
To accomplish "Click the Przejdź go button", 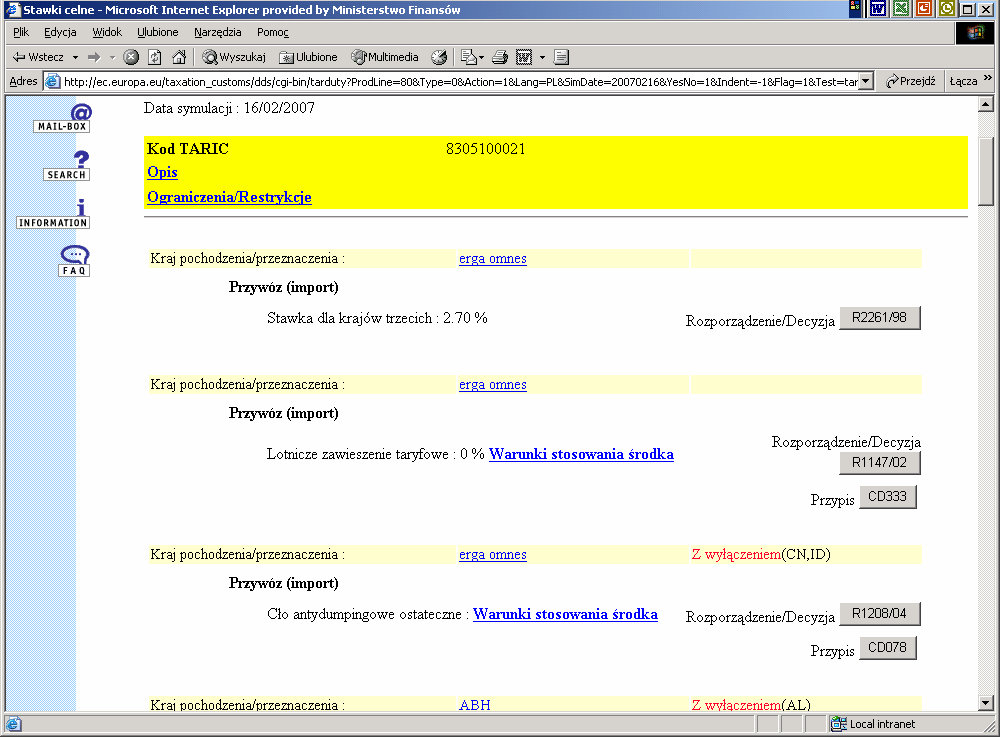I will 910,81.
